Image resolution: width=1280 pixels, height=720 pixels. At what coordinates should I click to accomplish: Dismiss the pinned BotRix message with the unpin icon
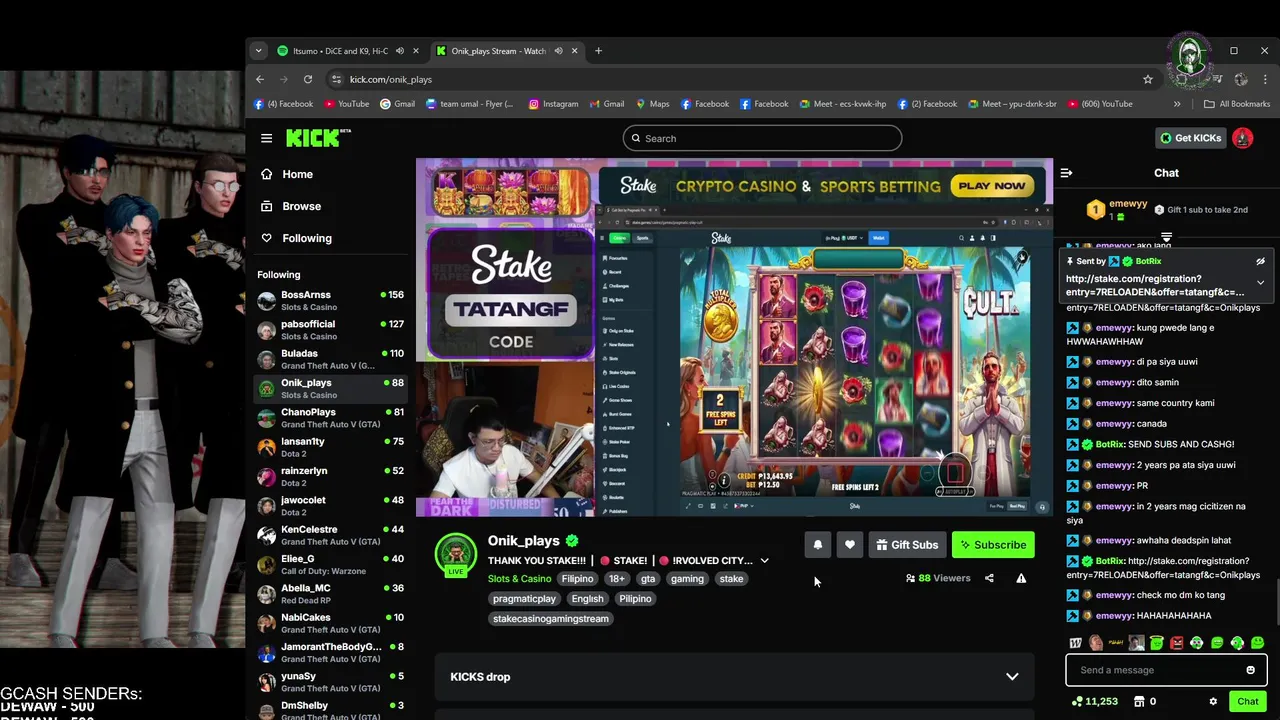click(x=1260, y=261)
